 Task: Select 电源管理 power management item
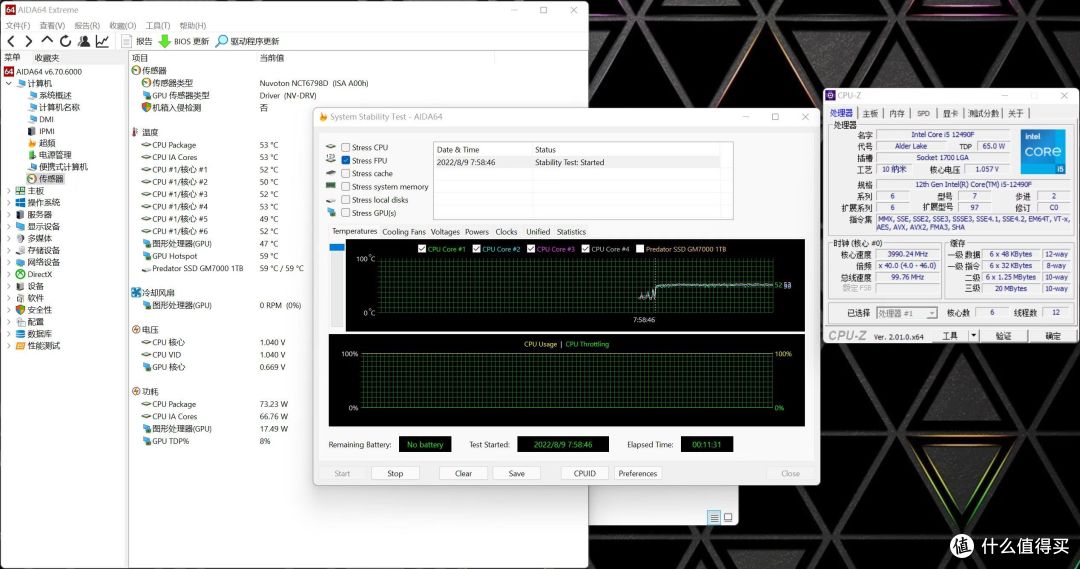[55, 155]
